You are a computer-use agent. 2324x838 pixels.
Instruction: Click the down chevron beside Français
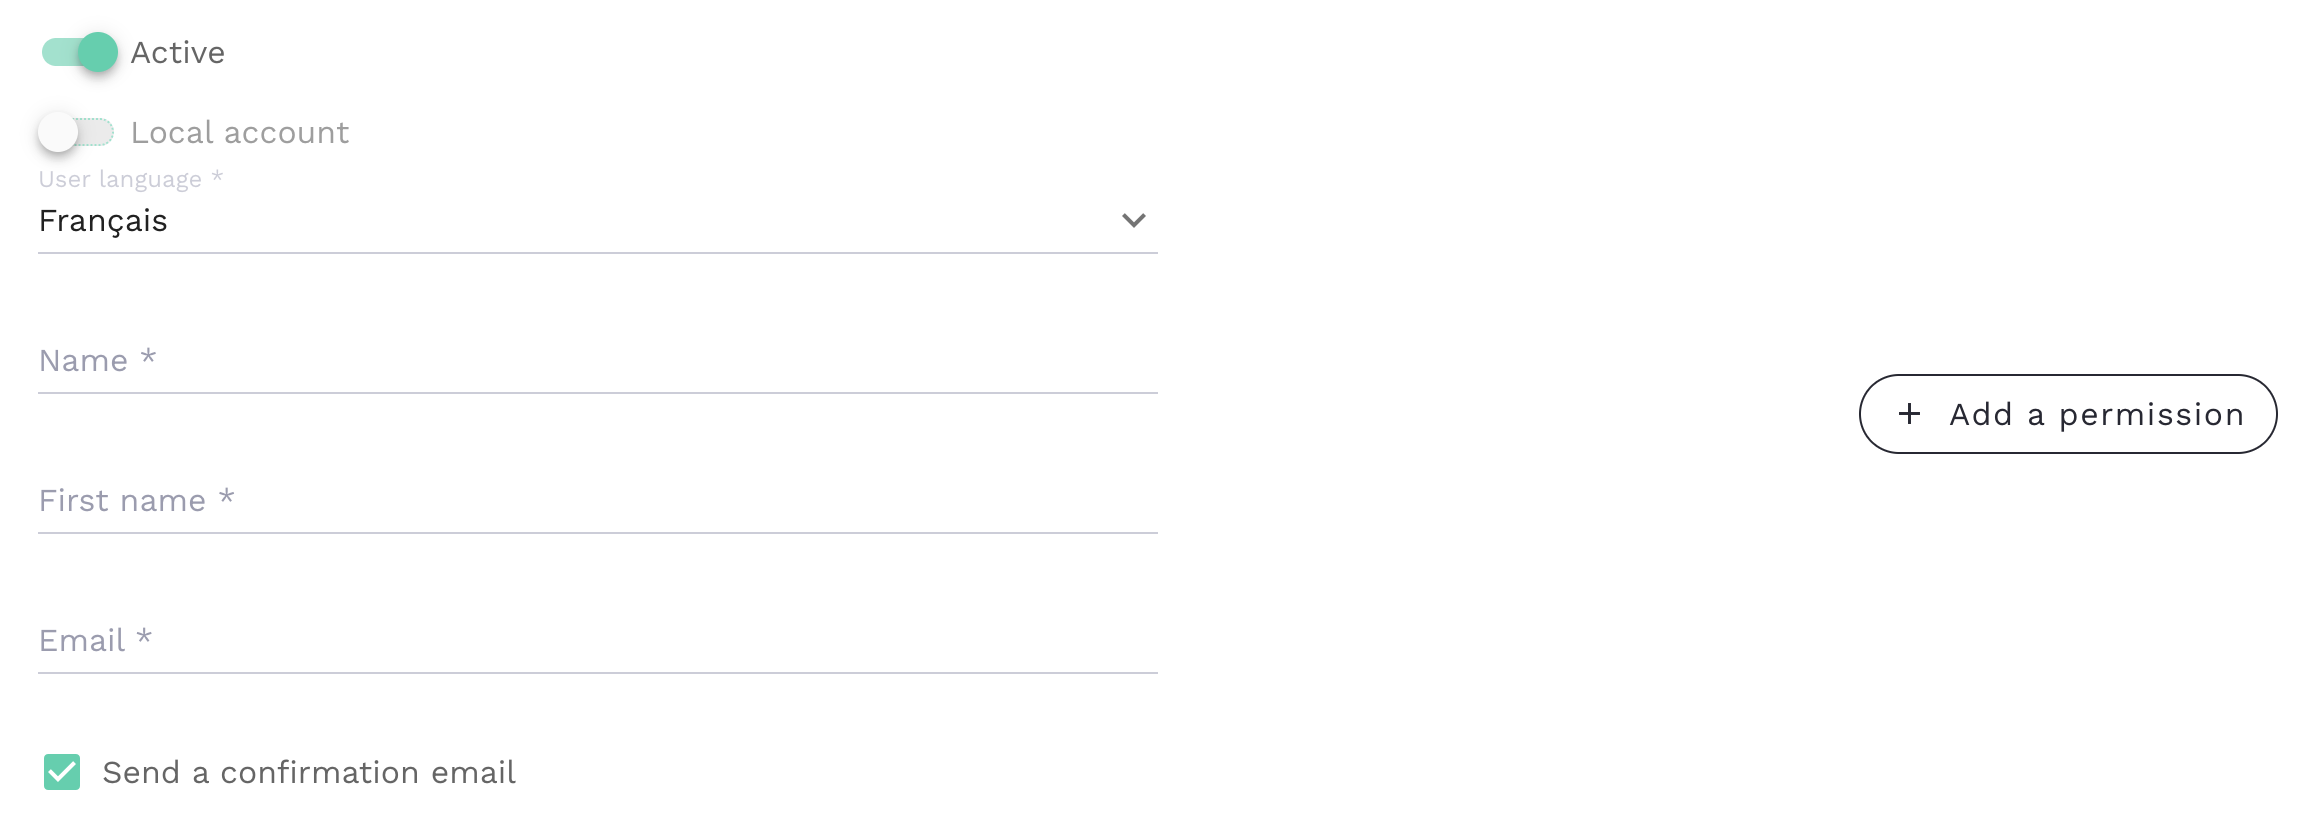[x=1133, y=221]
